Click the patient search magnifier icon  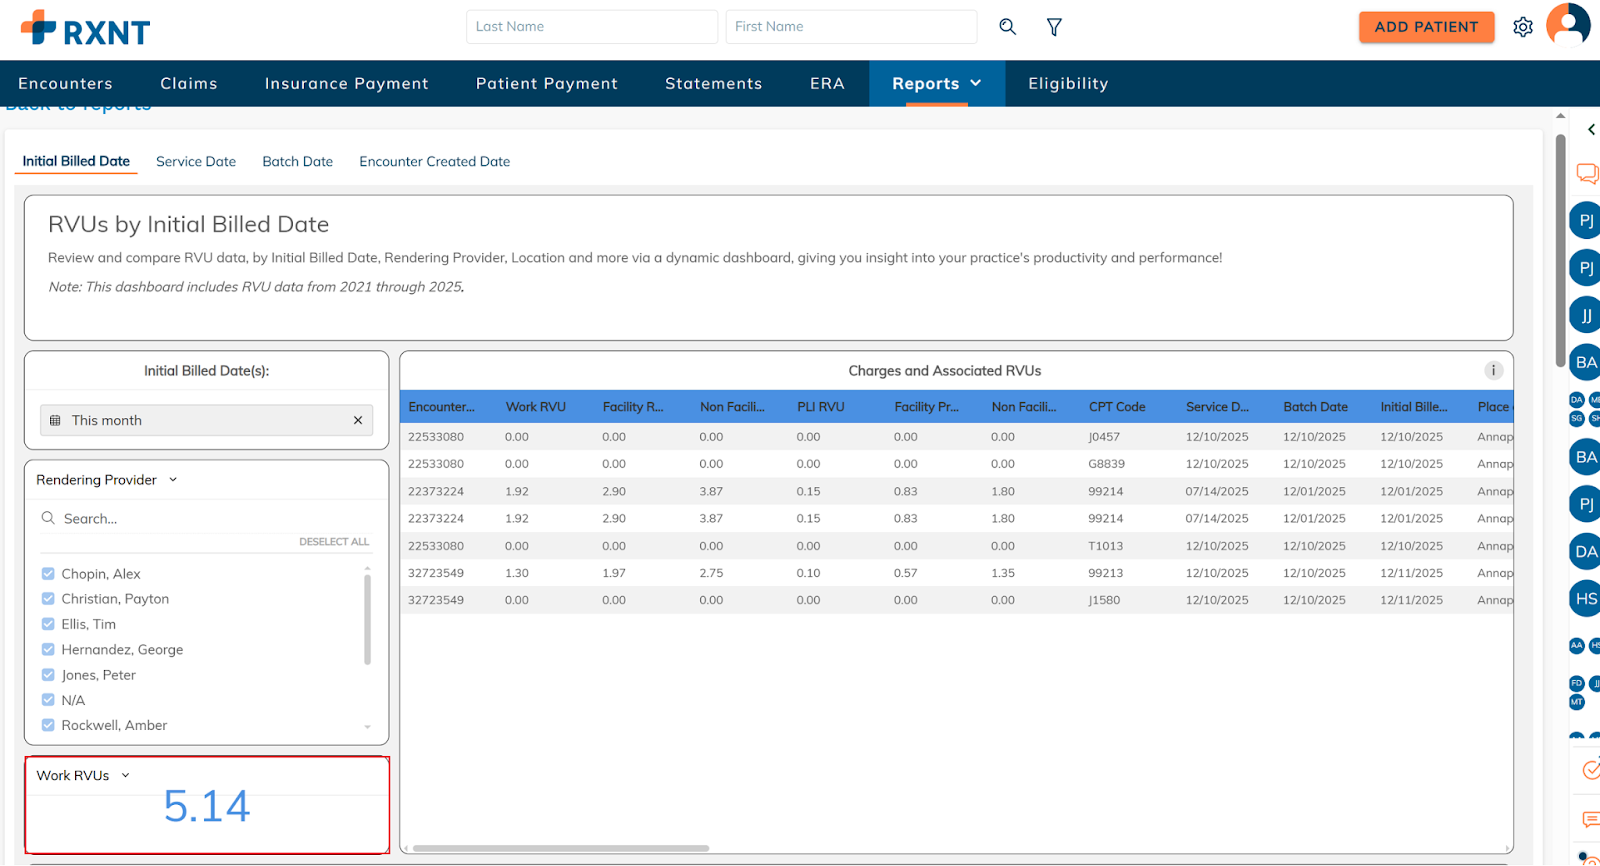pyautogui.click(x=1007, y=27)
